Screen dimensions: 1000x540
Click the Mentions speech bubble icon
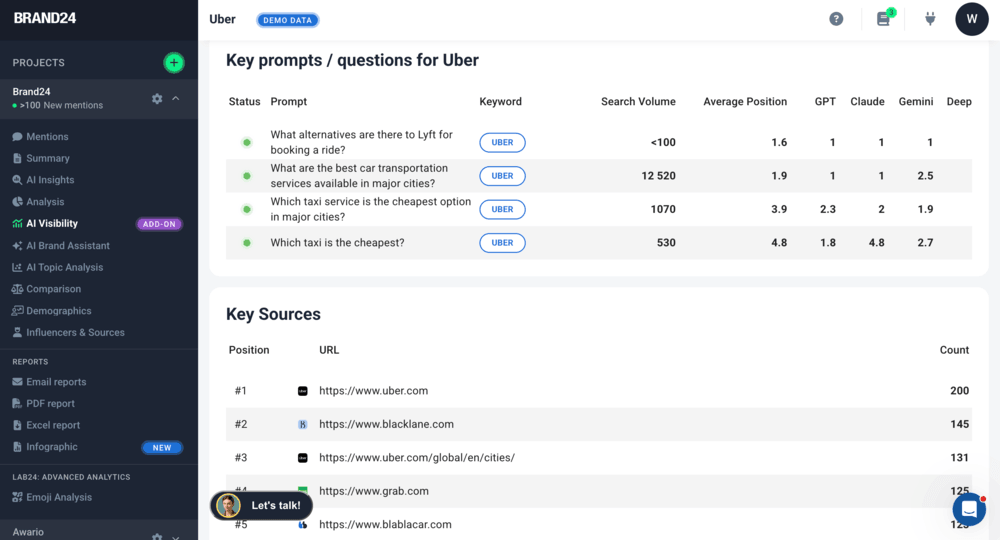coord(17,136)
